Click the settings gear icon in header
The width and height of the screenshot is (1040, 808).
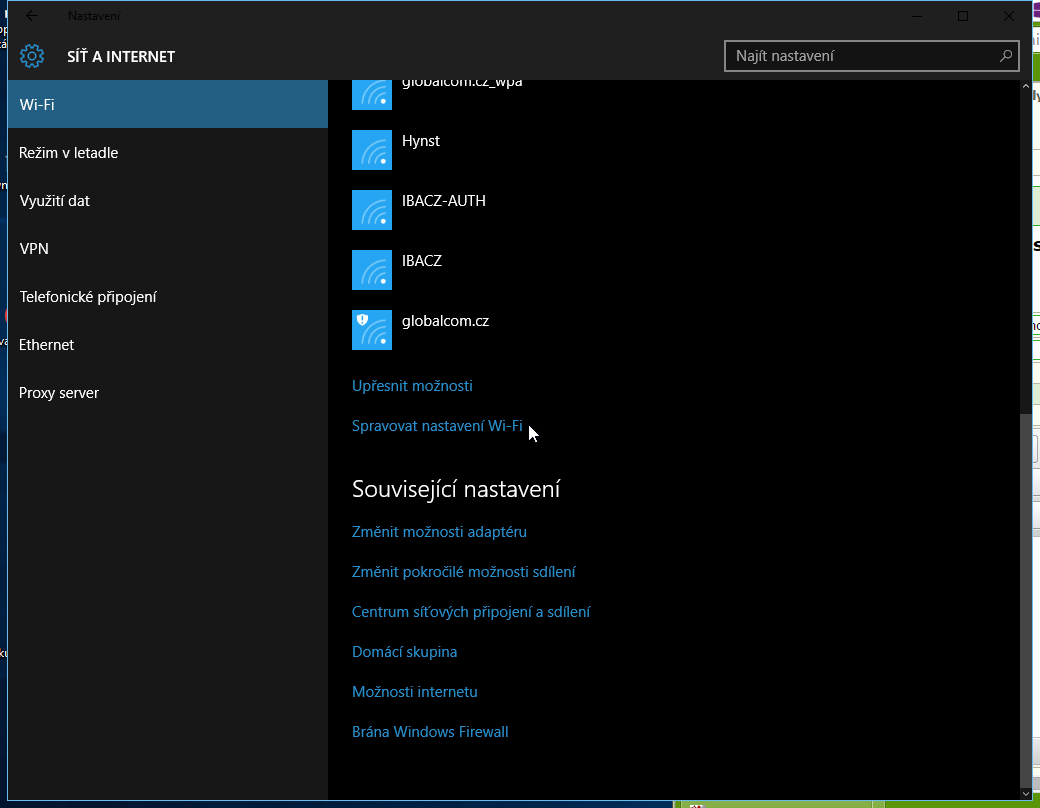coord(32,56)
